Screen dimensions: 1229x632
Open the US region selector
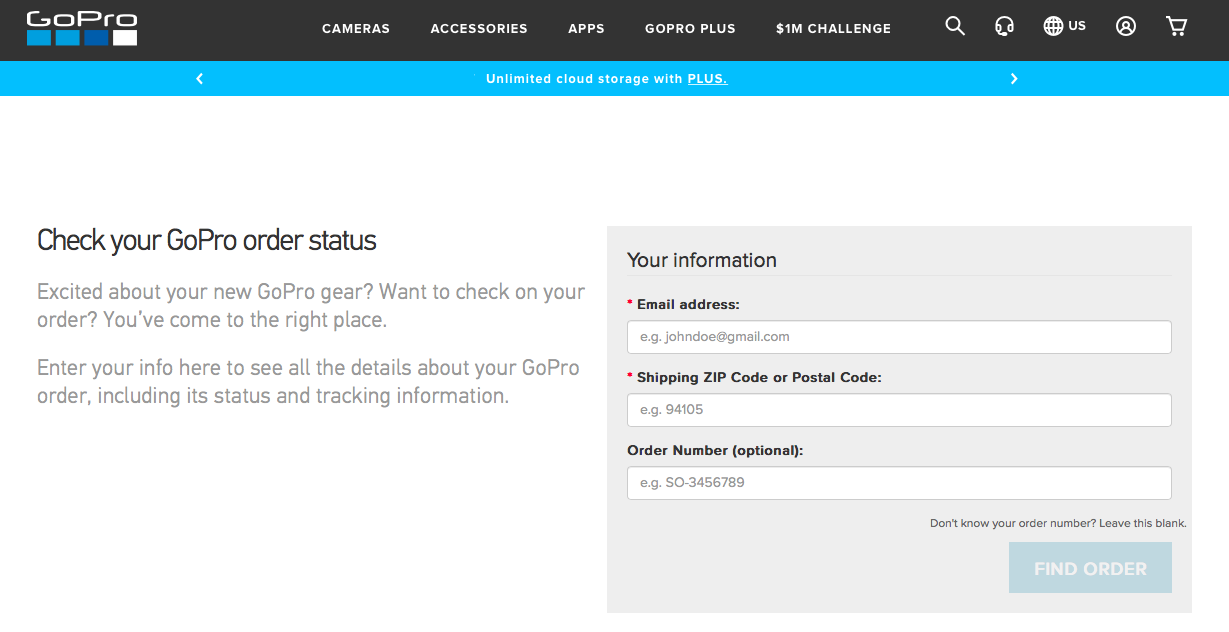point(1077,26)
